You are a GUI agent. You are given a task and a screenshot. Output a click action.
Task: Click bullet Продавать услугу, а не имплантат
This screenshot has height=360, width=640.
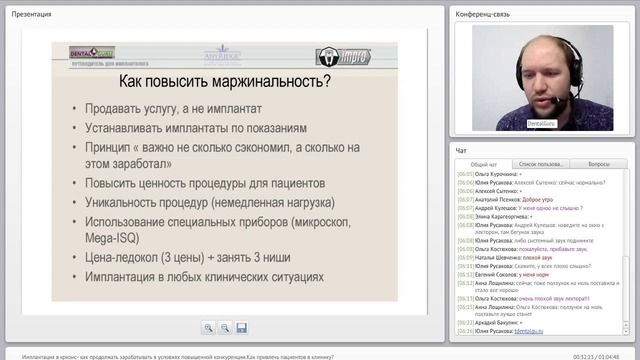click(173, 109)
